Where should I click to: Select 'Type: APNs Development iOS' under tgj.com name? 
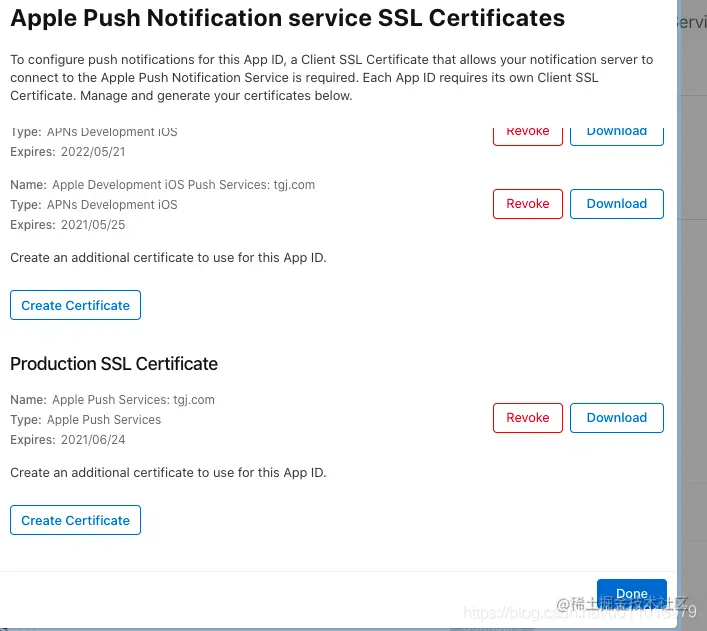tap(94, 205)
